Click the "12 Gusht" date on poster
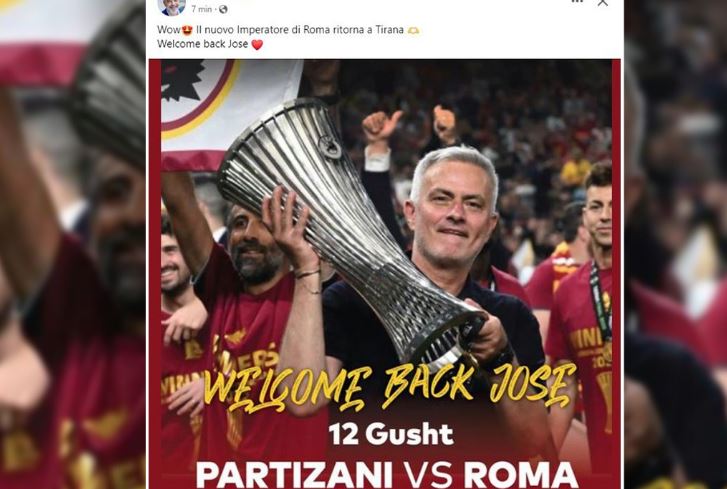This screenshot has height=489, width=727. tap(390, 435)
